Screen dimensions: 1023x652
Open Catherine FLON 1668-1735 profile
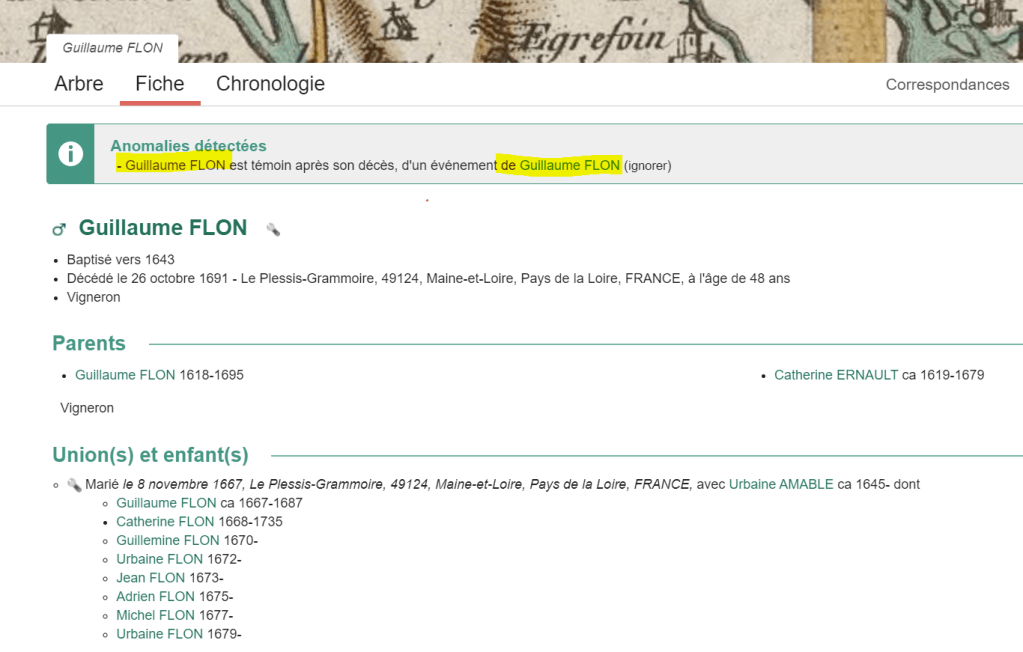(165, 522)
